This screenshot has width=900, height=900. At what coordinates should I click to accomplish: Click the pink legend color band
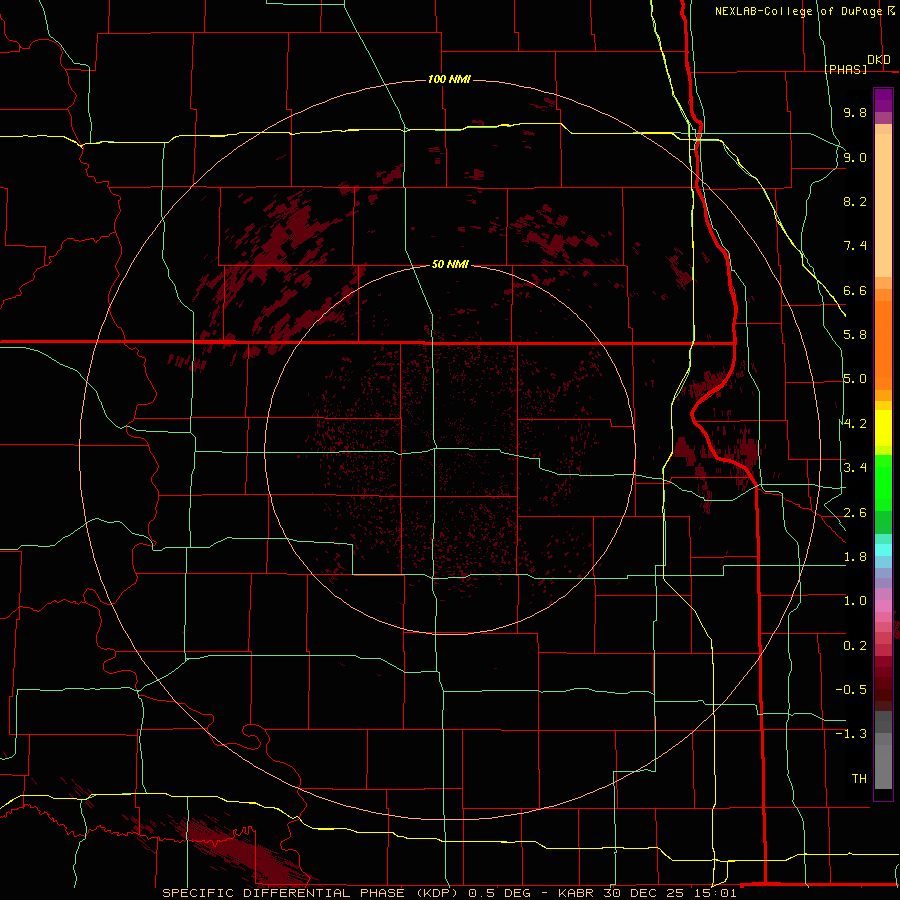pyautogui.click(x=883, y=606)
